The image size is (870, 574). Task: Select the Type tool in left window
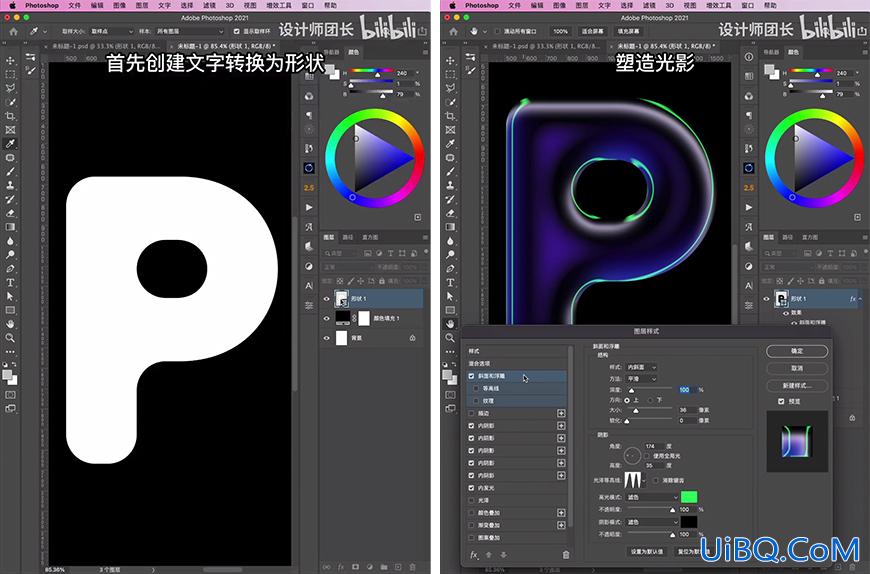(x=10, y=282)
